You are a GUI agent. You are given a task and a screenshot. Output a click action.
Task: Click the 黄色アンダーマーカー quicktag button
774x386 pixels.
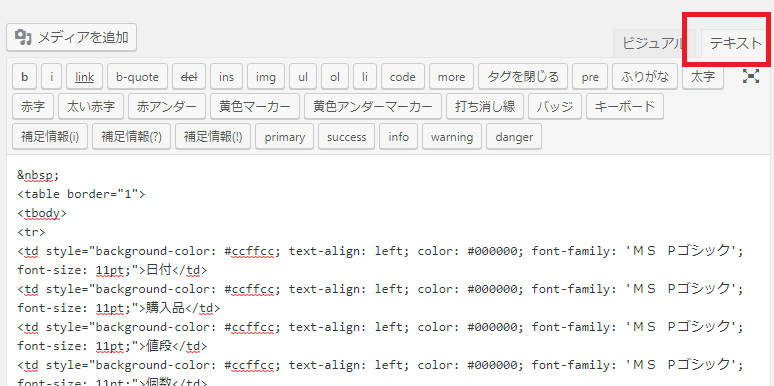[x=373, y=107]
